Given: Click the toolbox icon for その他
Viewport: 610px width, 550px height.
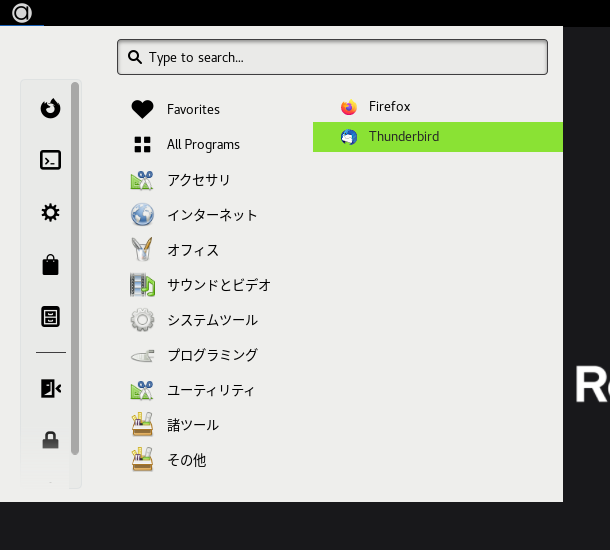Looking at the screenshot, I should pos(142,459).
